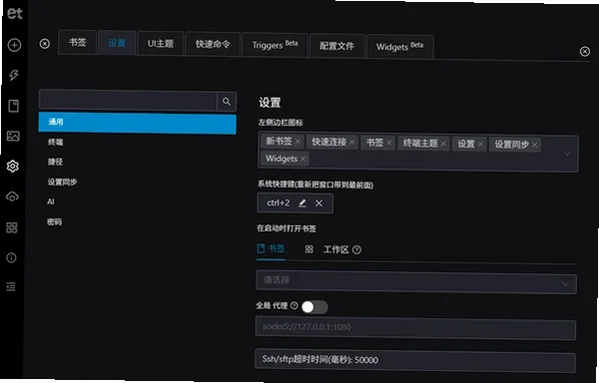Switch to the 快速命令 tab
The height and width of the screenshot is (383, 599).
click(x=213, y=44)
